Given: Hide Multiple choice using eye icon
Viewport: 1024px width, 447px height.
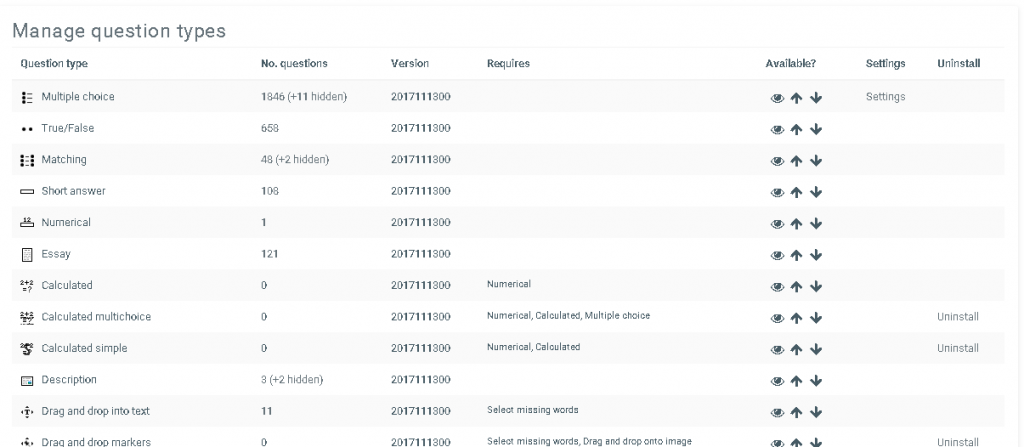Looking at the screenshot, I should click(x=776, y=98).
